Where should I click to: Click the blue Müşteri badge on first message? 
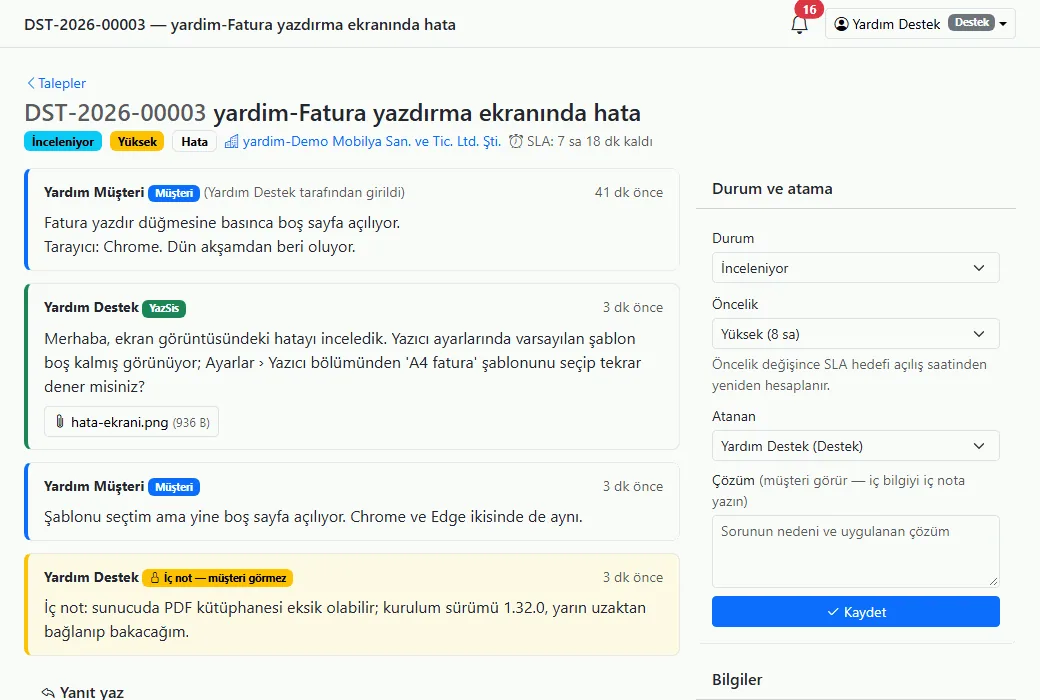pos(174,193)
